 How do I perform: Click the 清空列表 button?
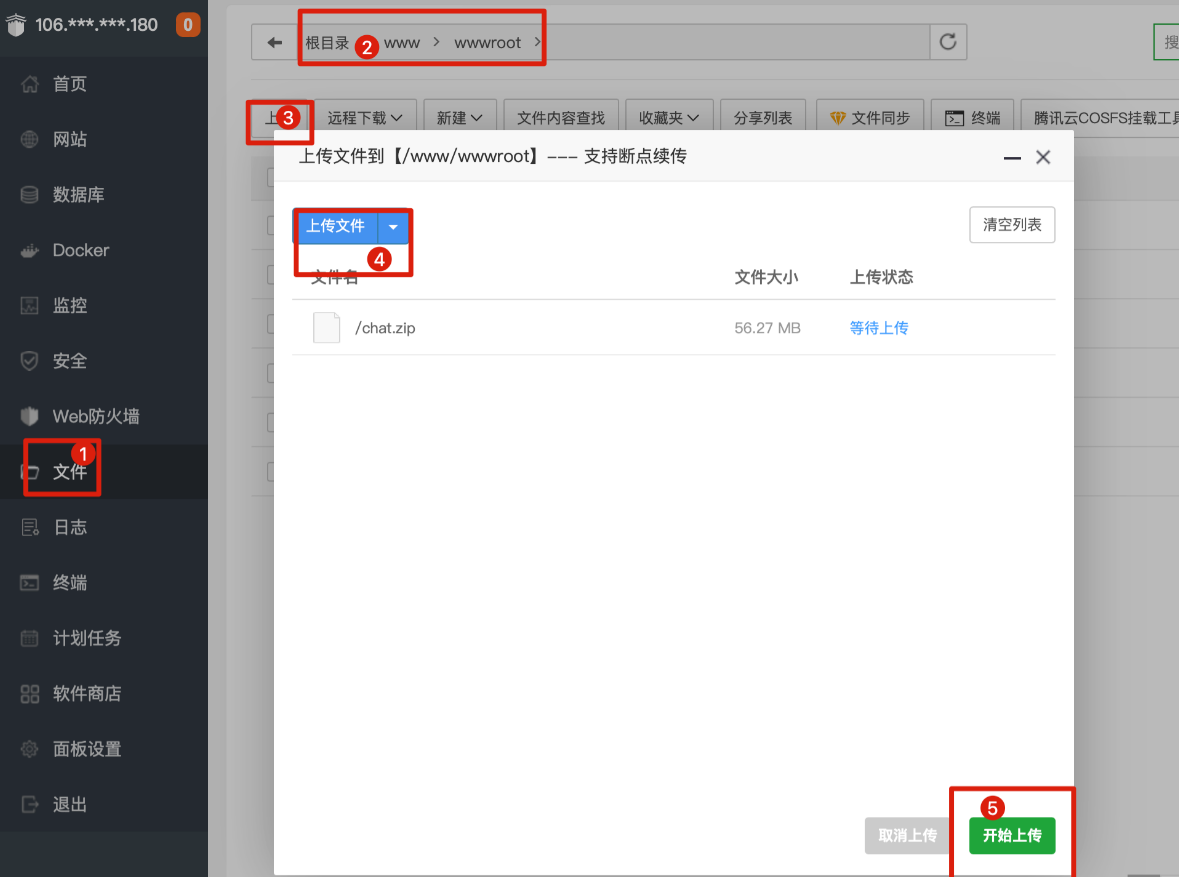[1012, 225]
